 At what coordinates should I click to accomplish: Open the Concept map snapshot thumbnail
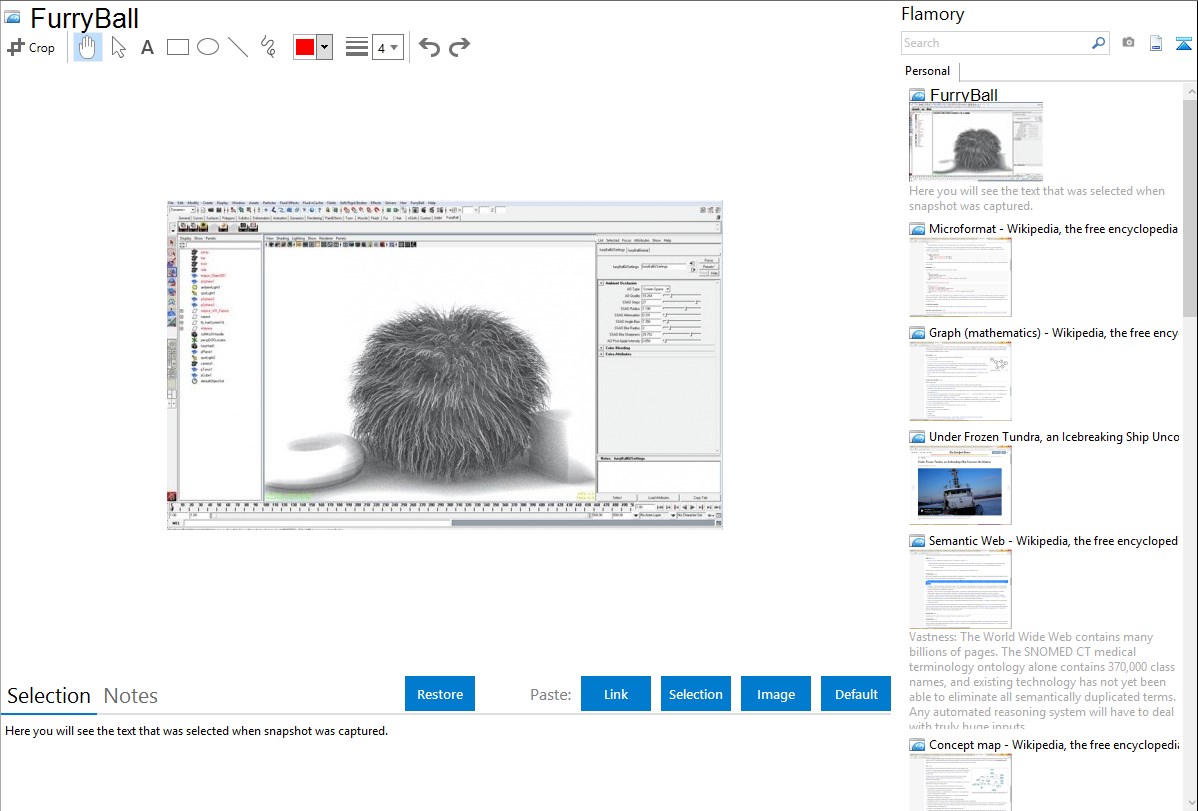click(960, 782)
